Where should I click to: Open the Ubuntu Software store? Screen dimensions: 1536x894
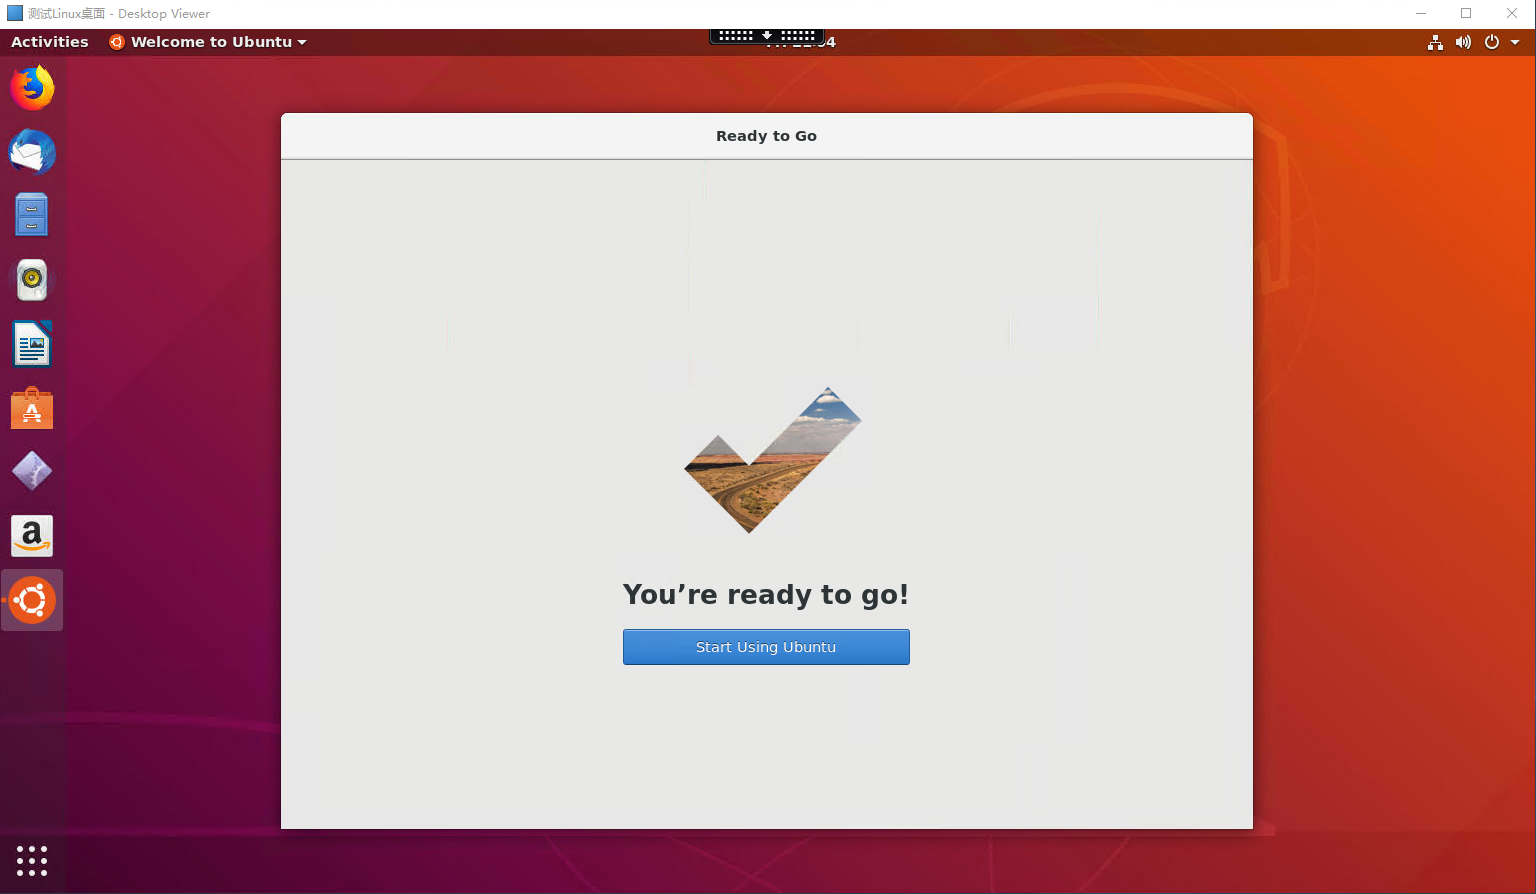coord(31,407)
